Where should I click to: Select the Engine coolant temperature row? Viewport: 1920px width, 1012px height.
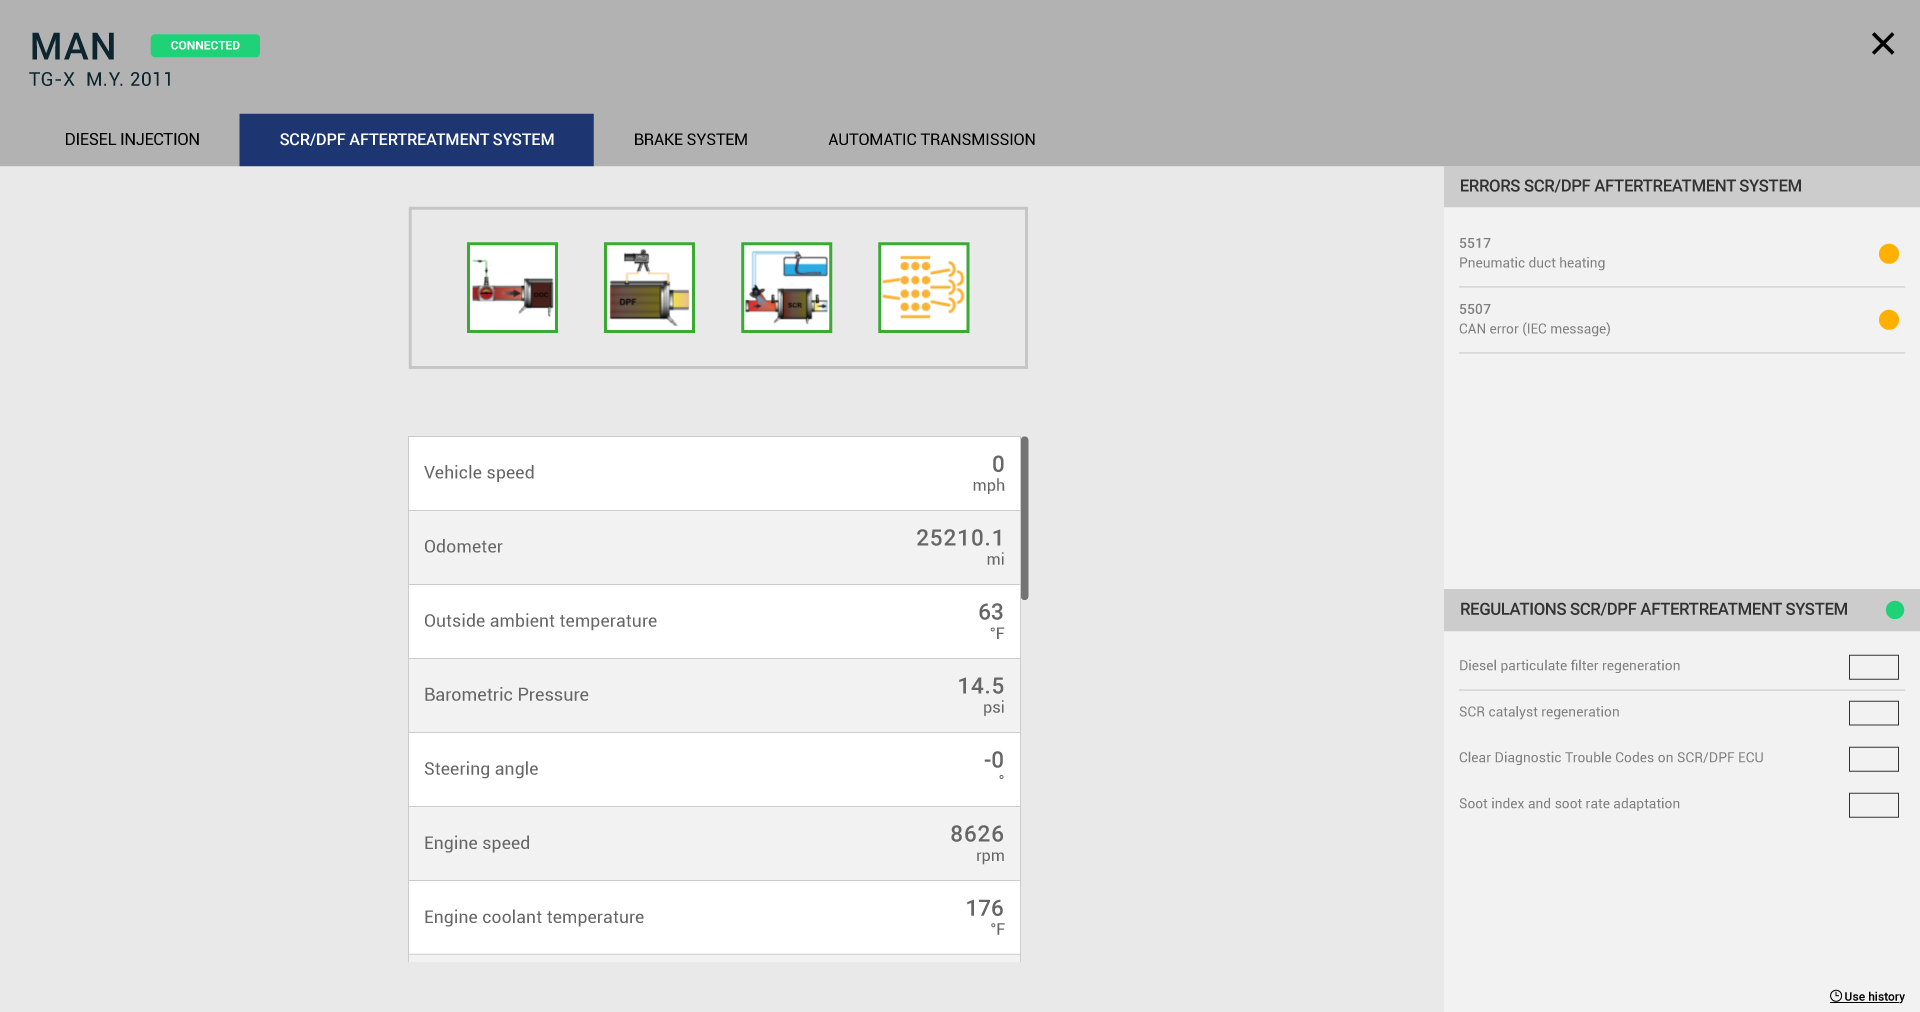[714, 918]
